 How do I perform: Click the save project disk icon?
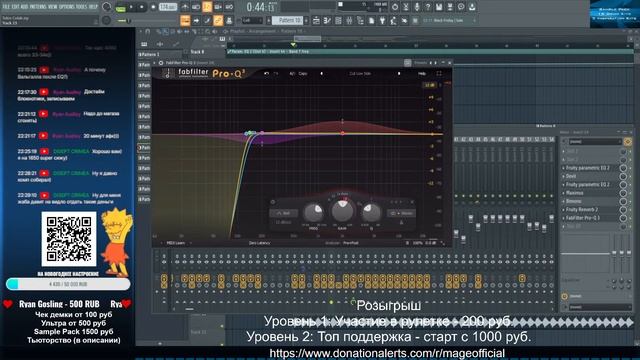439,7
